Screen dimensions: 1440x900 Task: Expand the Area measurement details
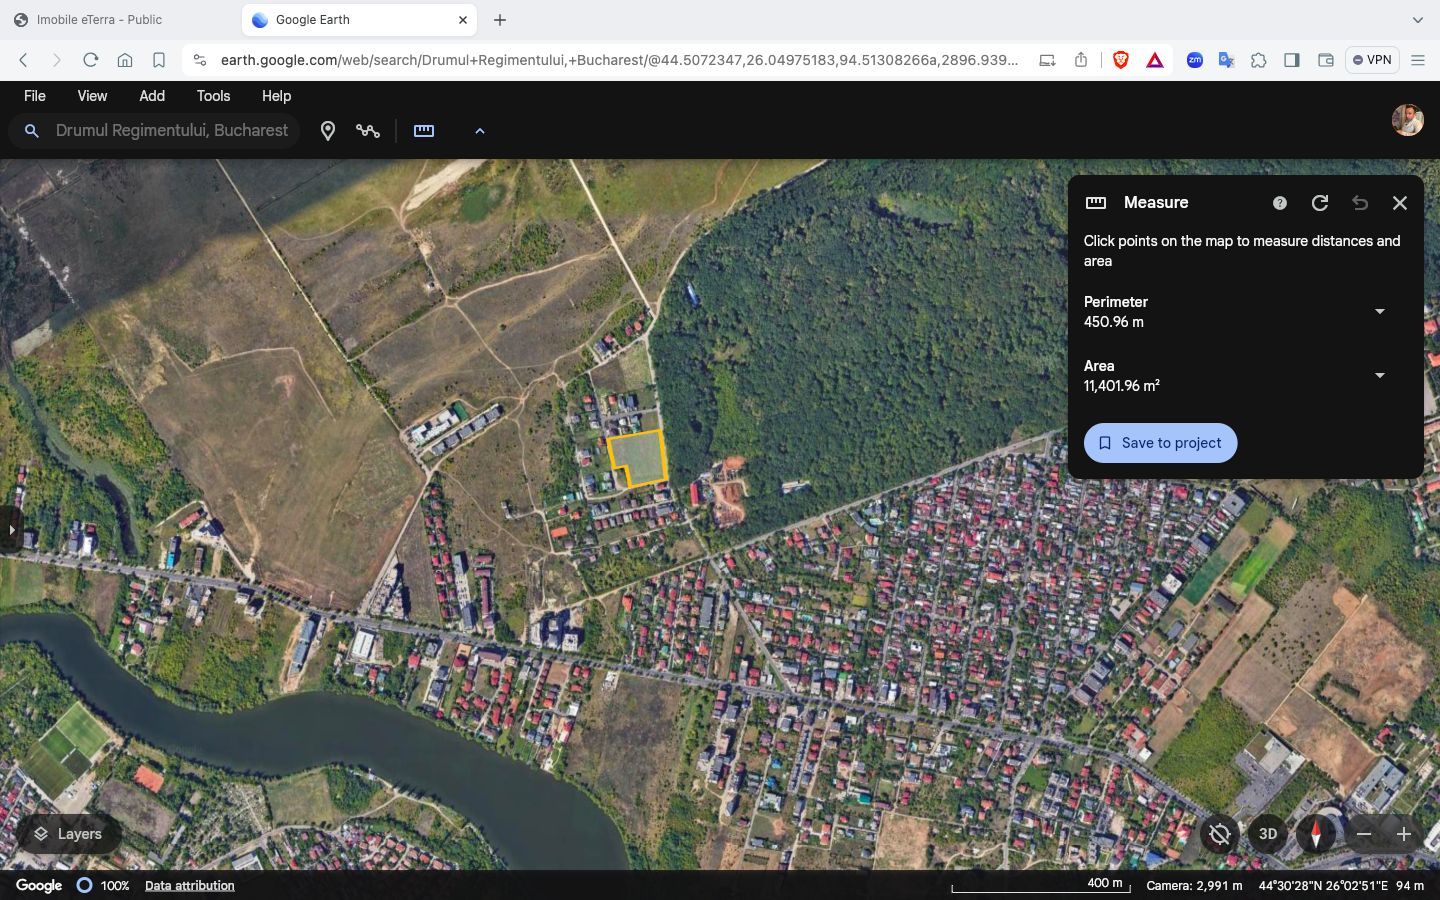click(x=1379, y=375)
